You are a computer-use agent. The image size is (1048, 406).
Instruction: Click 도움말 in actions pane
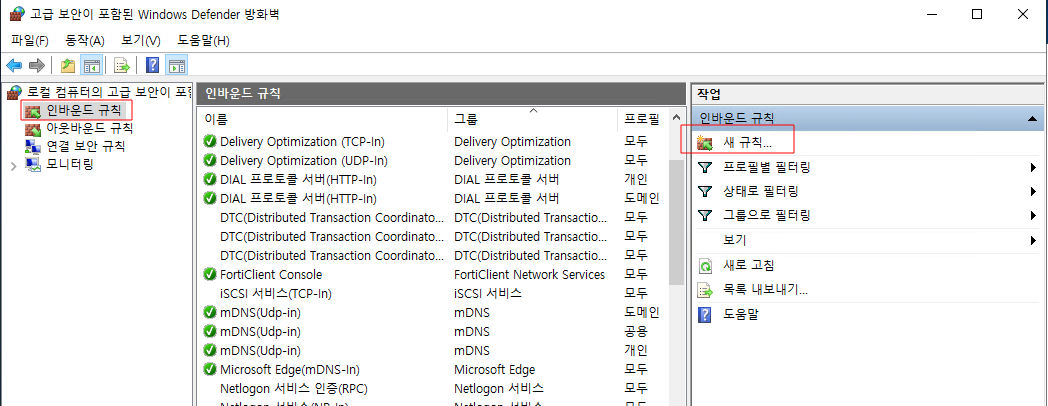pos(741,314)
